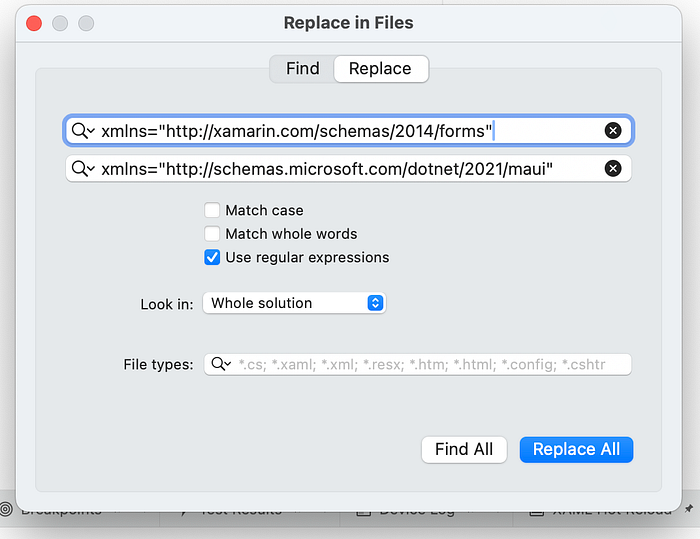Switch to the Find tab
This screenshot has height=539, width=700.
[302, 69]
